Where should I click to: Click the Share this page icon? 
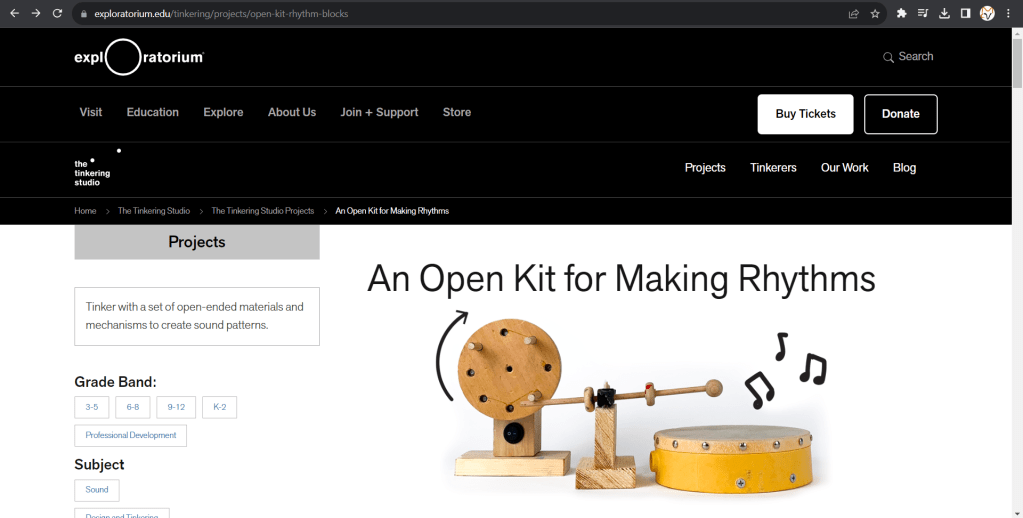pos(853,14)
